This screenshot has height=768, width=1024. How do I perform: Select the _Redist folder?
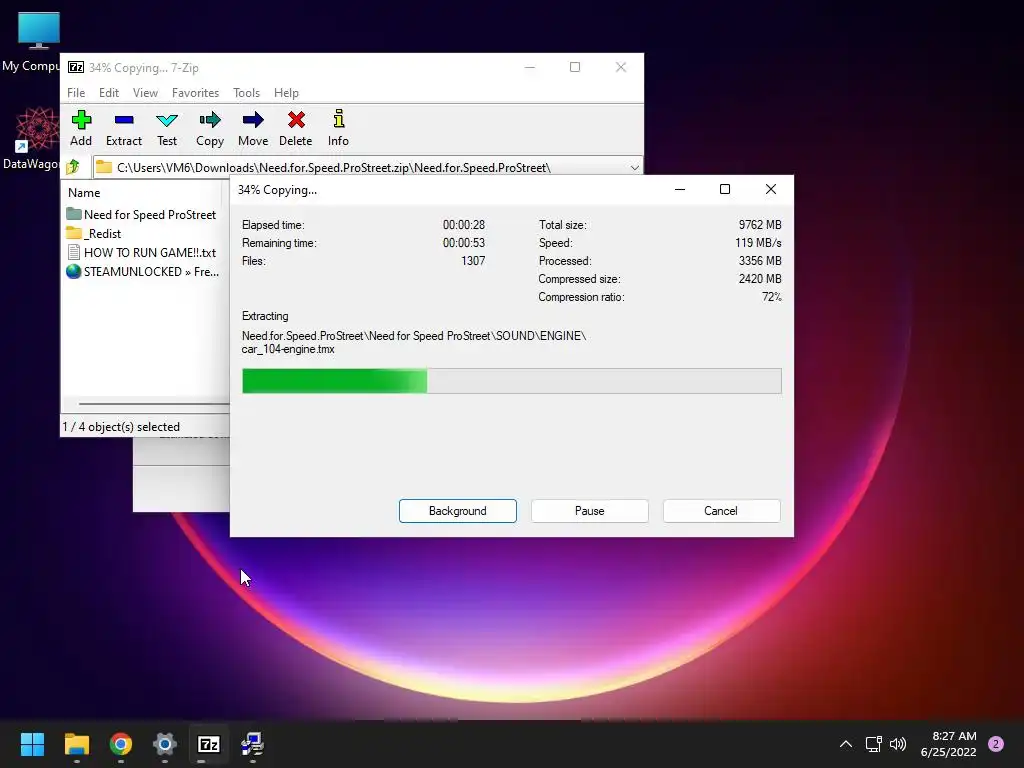click(x=94, y=233)
